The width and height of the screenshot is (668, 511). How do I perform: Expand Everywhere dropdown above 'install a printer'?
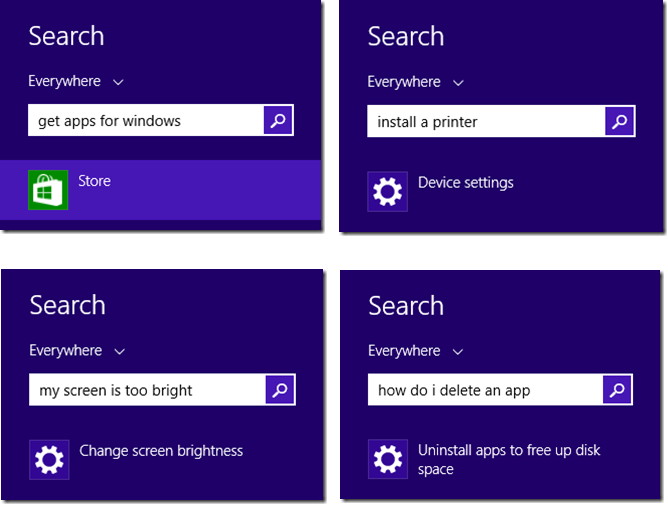pyautogui.click(x=416, y=82)
